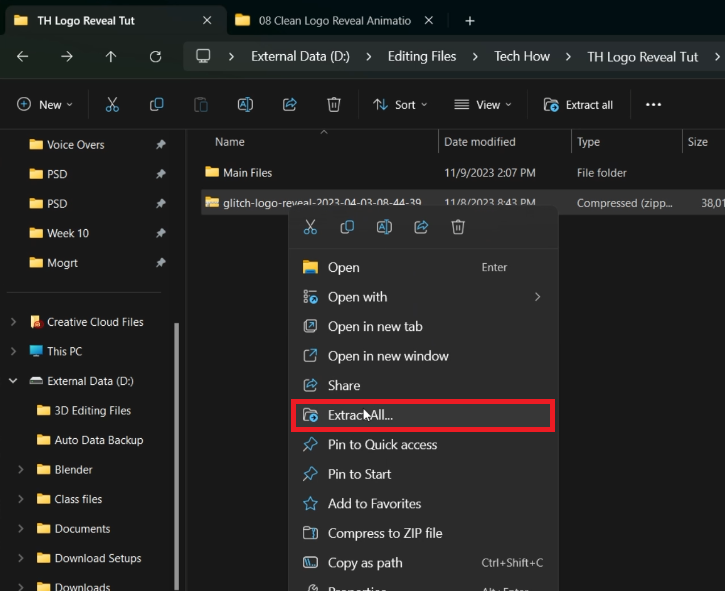The height and width of the screenshot is (591, 725).
Task: Unpin the Week 10 folder
Action: point(161,233)
